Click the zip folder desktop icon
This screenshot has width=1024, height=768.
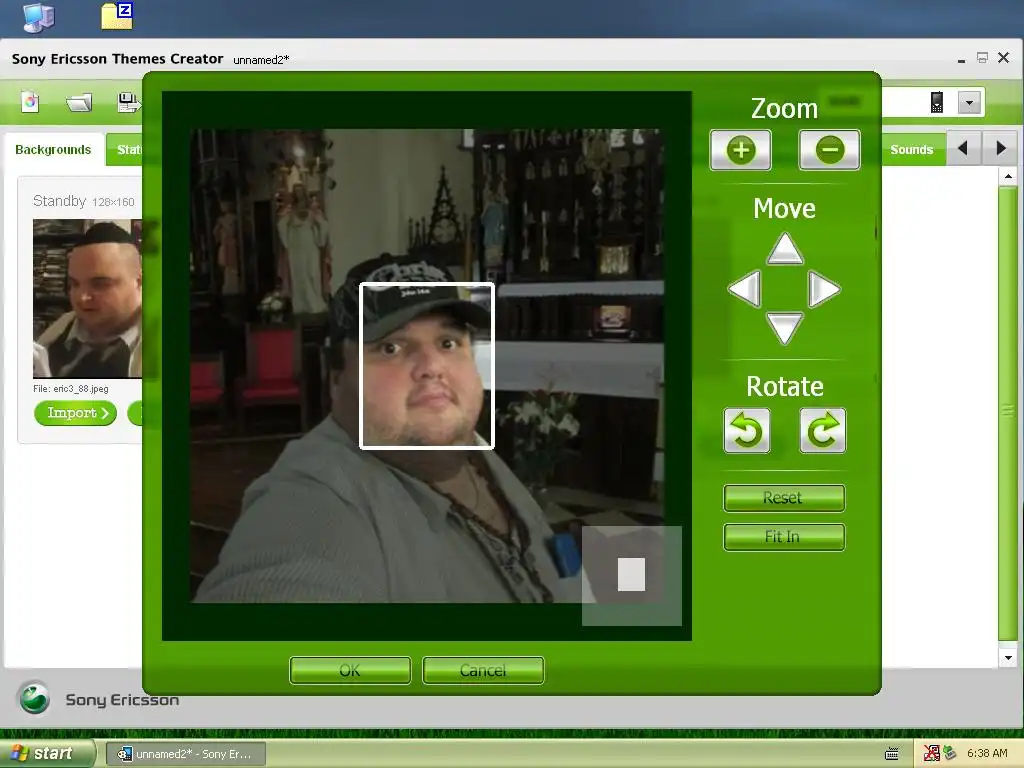click(x=118, y=16)
